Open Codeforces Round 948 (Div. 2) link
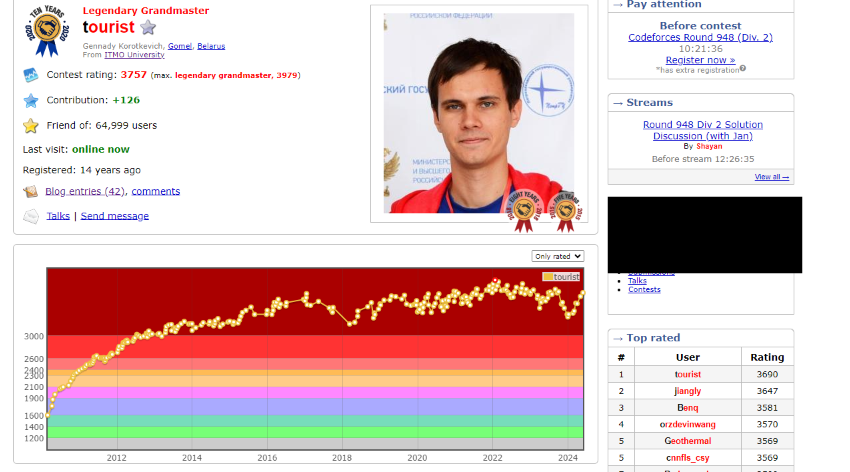Image resolution: width=850 pixels, height=472 pixels. [x=700, y=37]
